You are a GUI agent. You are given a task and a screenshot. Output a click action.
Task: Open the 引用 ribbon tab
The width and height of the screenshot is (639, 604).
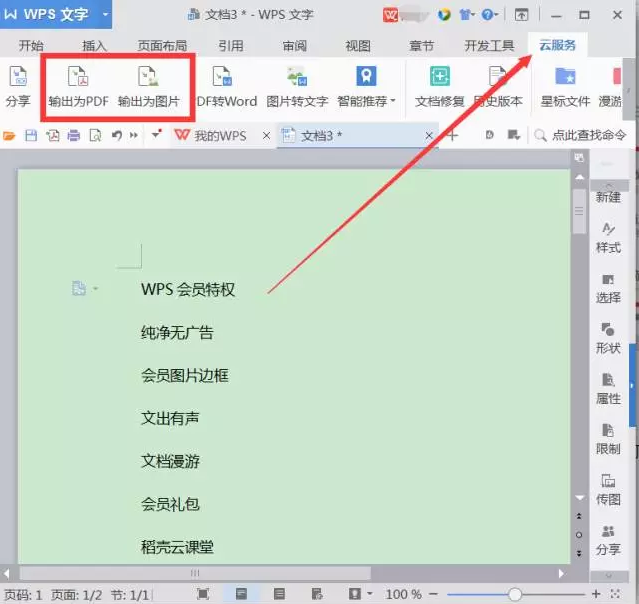tap(231, 45)
